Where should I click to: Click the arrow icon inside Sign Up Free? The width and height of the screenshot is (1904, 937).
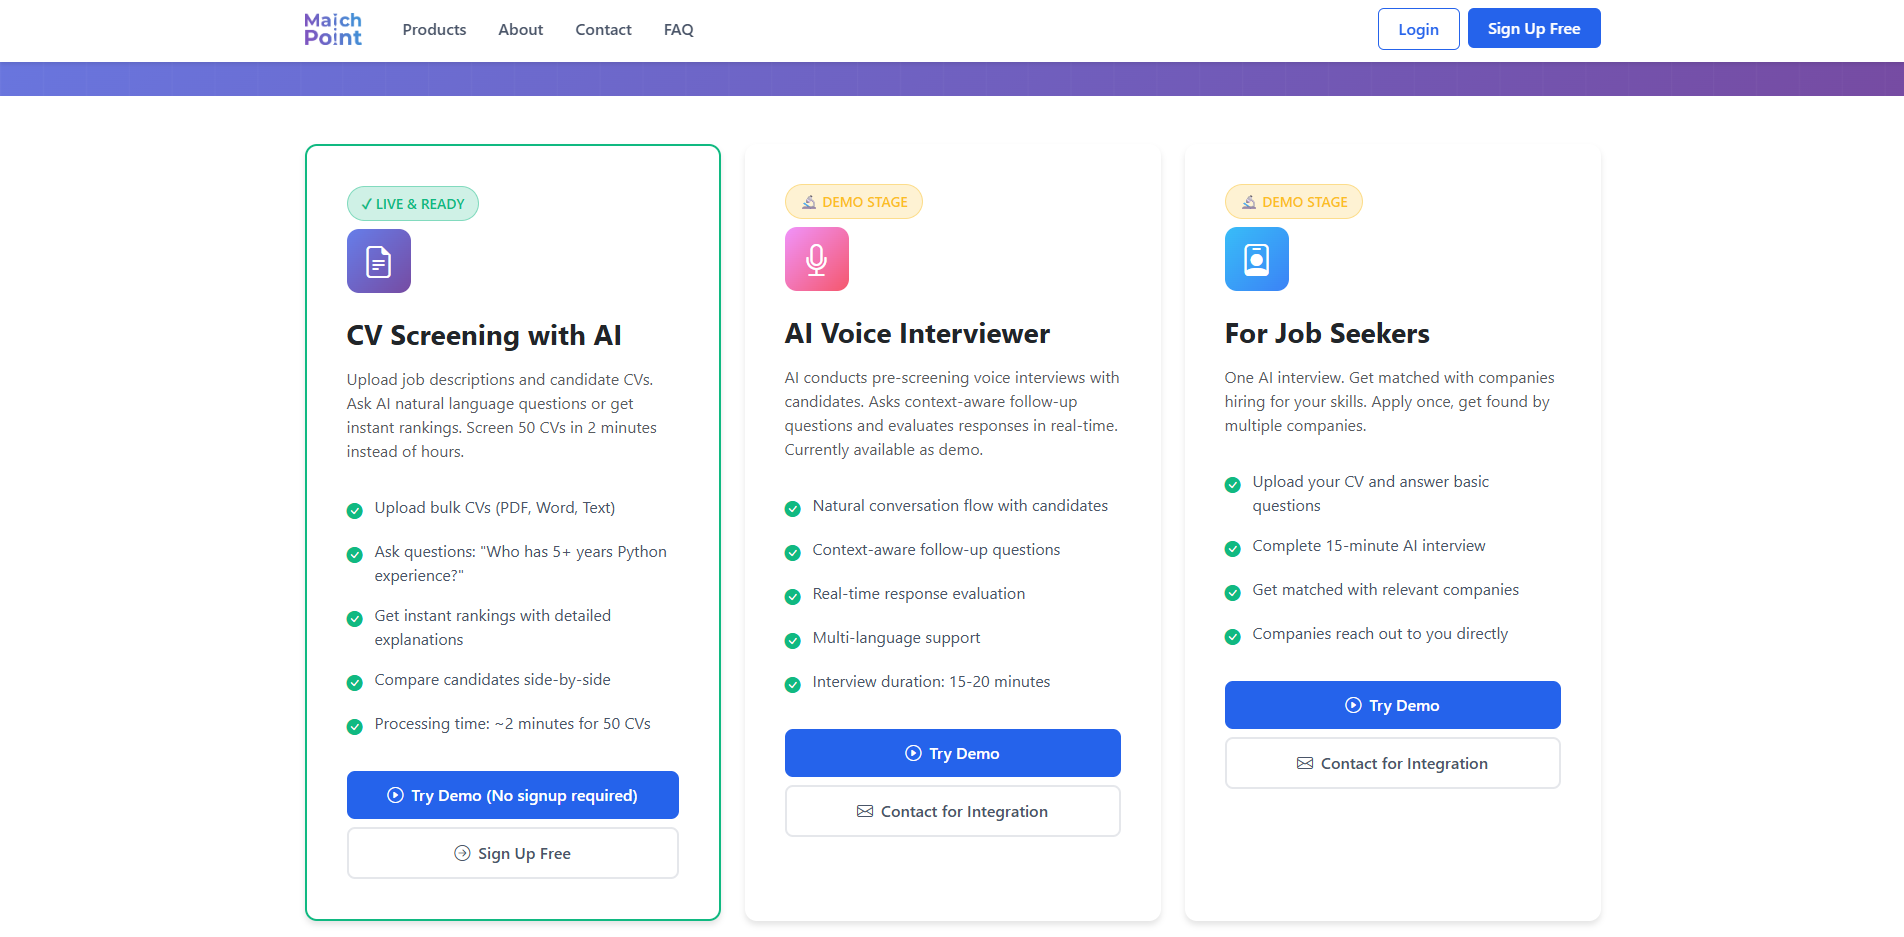tap(462, 853)
